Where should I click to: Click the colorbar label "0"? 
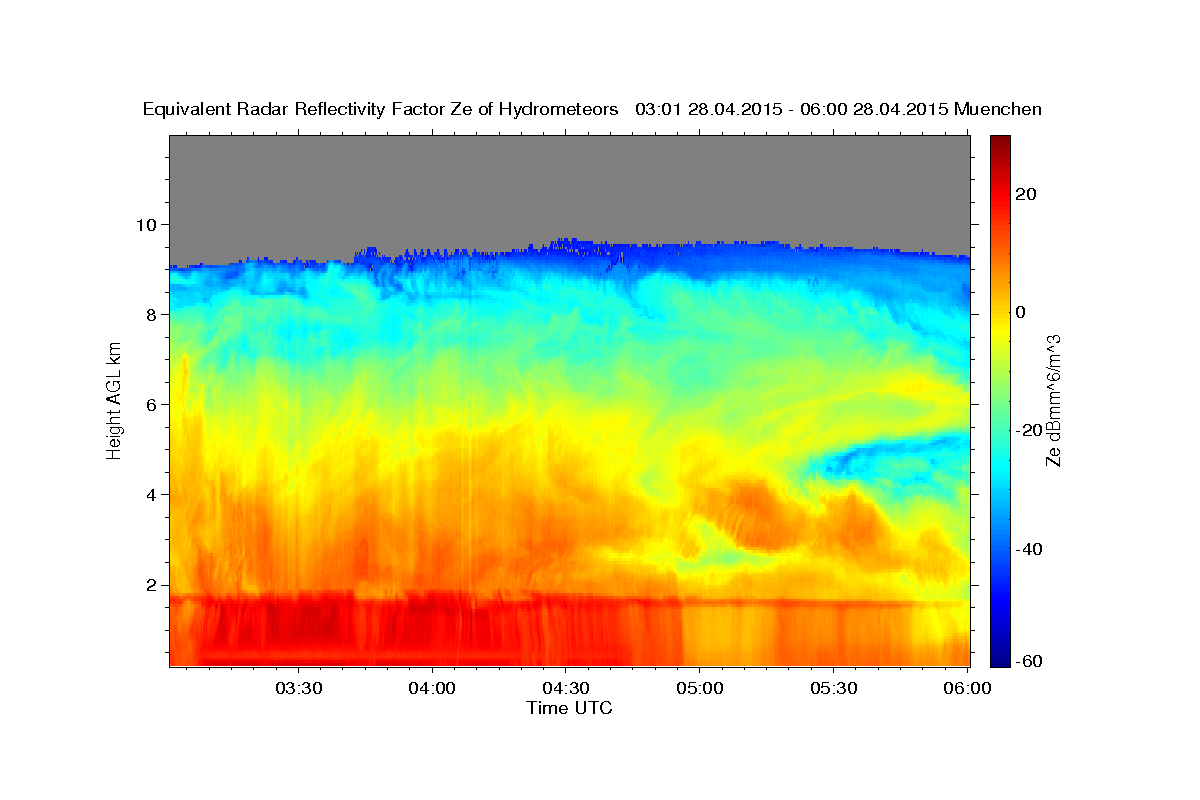[x=1023, y=312]
